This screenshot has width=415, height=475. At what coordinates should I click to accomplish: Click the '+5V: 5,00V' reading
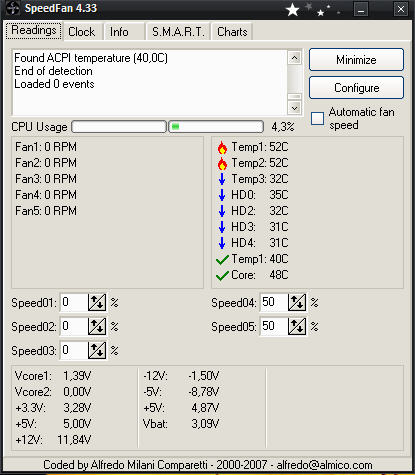pos(53,424)
